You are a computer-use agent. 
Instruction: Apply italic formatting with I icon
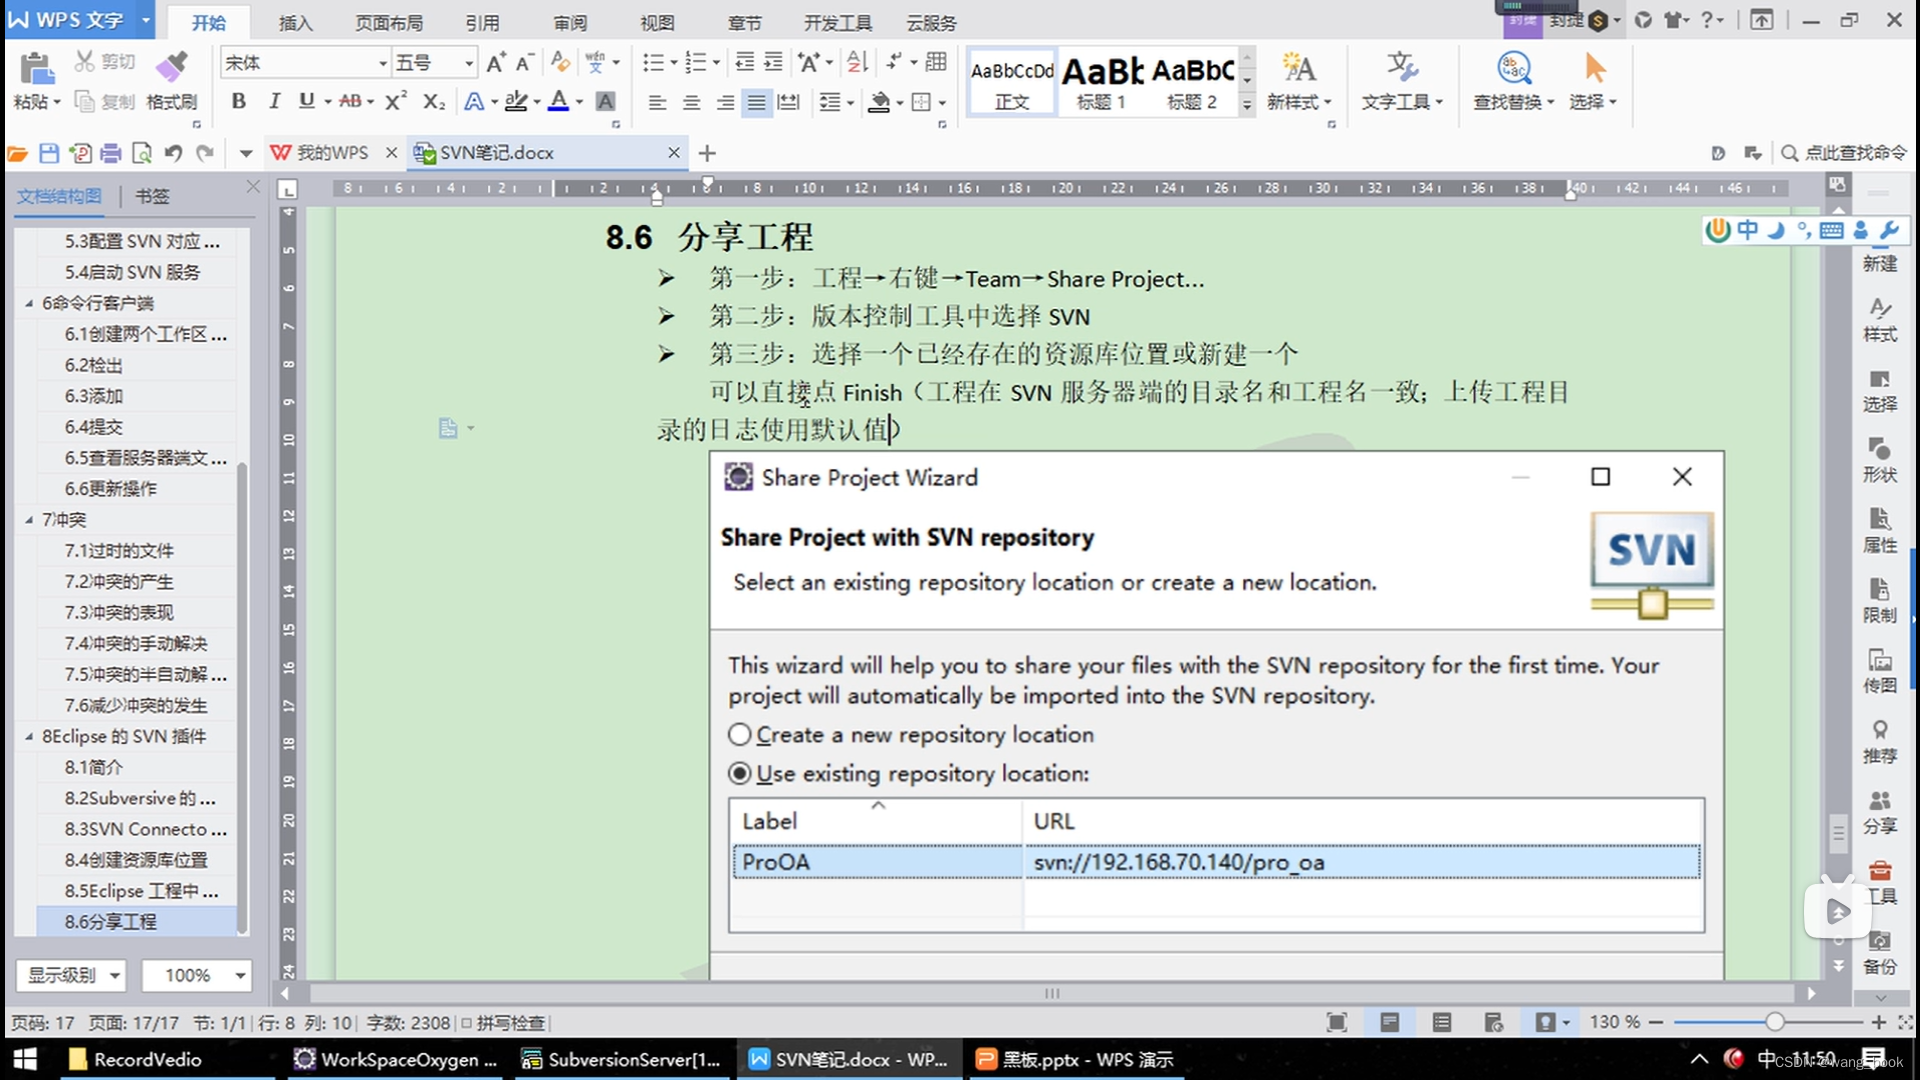tap(273, 101)
